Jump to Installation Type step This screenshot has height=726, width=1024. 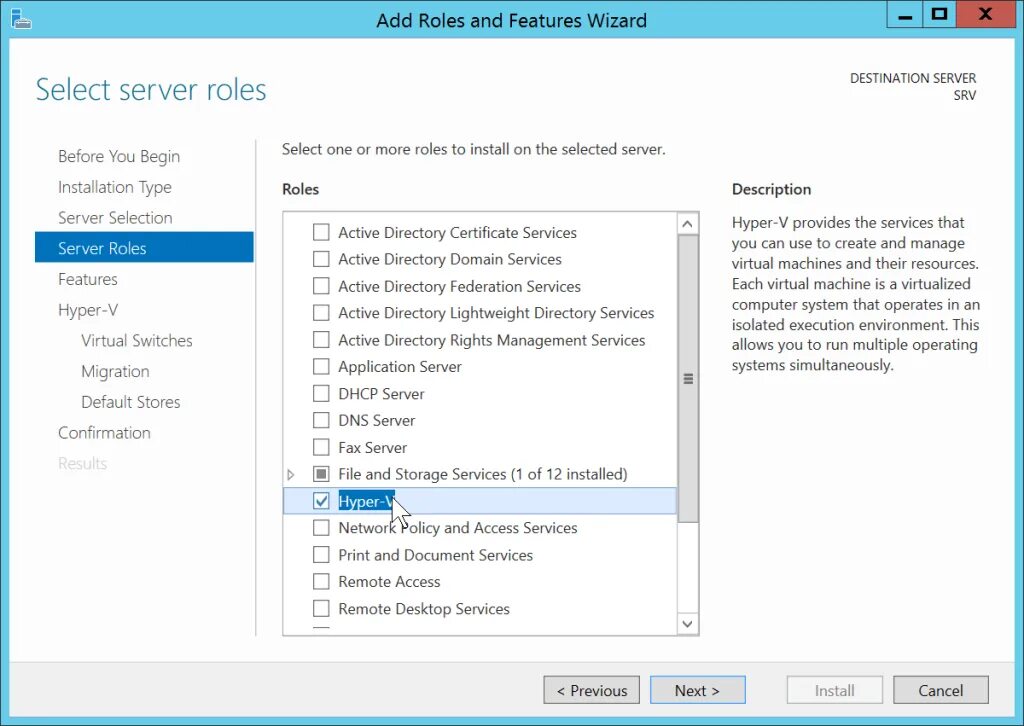click(115, 187)
